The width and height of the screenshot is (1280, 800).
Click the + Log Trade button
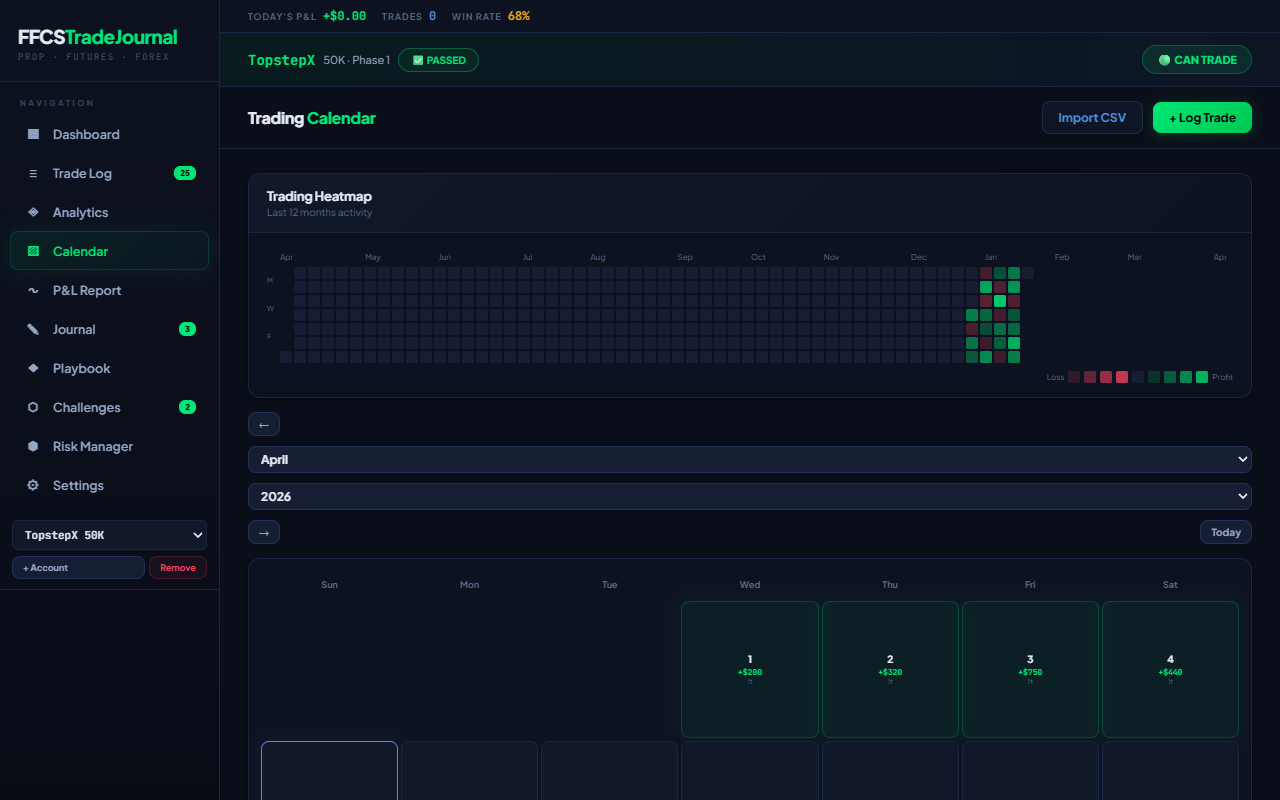point(1202,117)
